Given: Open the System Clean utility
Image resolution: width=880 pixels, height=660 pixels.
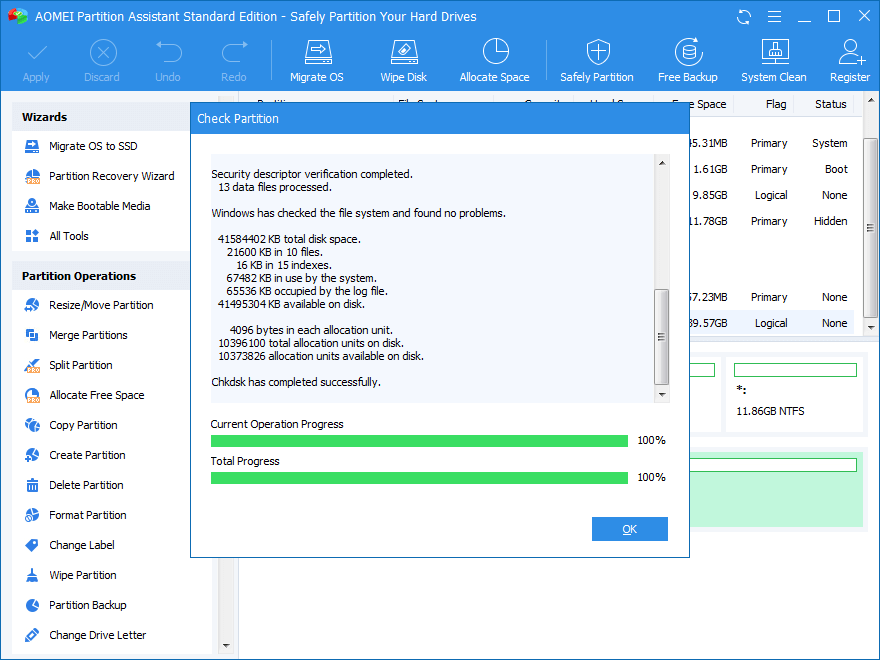Looking at the screenshot, I should coord(773,58).
